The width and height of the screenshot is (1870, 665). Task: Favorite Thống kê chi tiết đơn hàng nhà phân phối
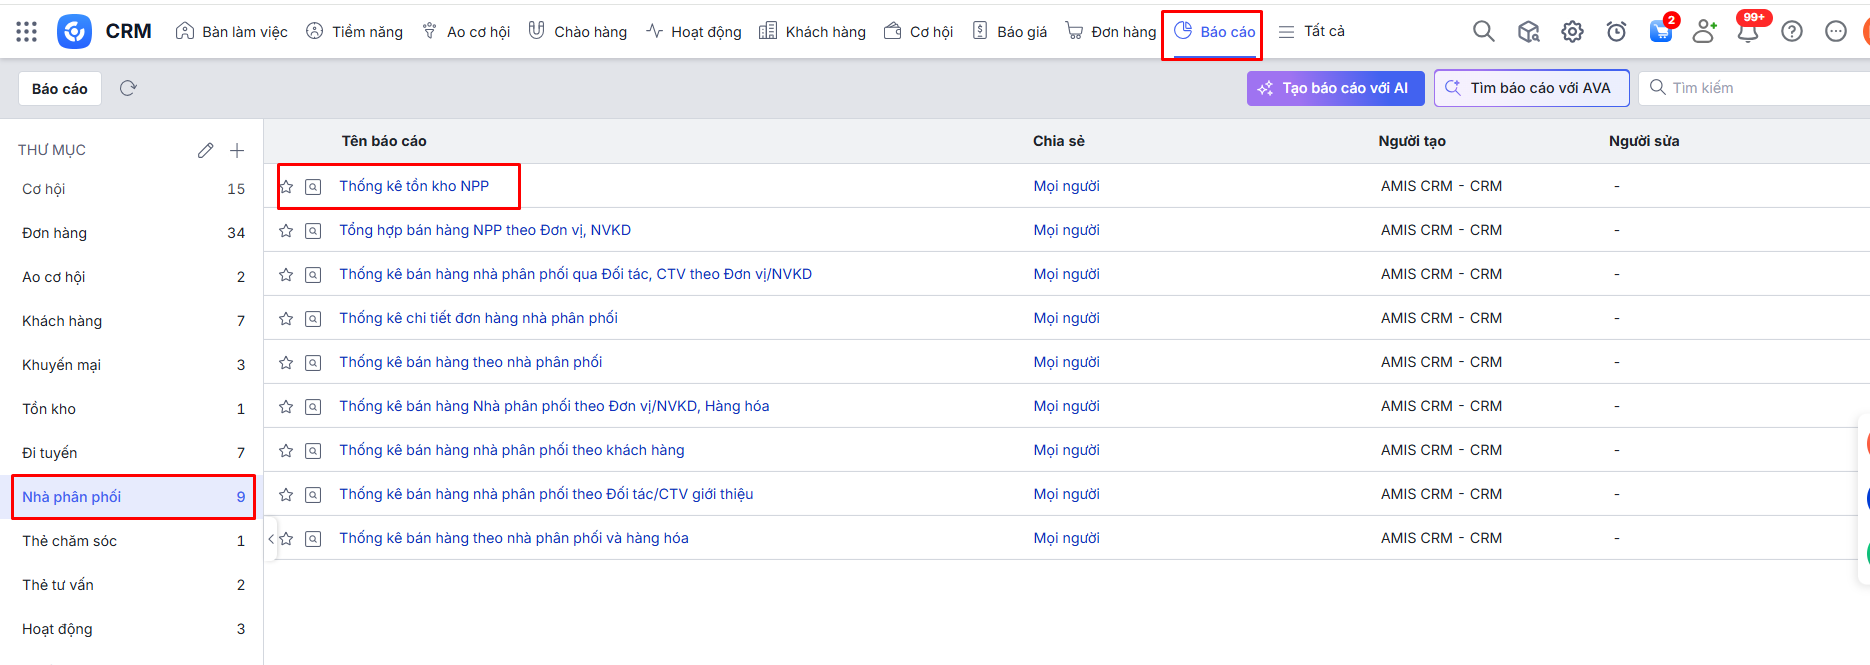[286, 319]
